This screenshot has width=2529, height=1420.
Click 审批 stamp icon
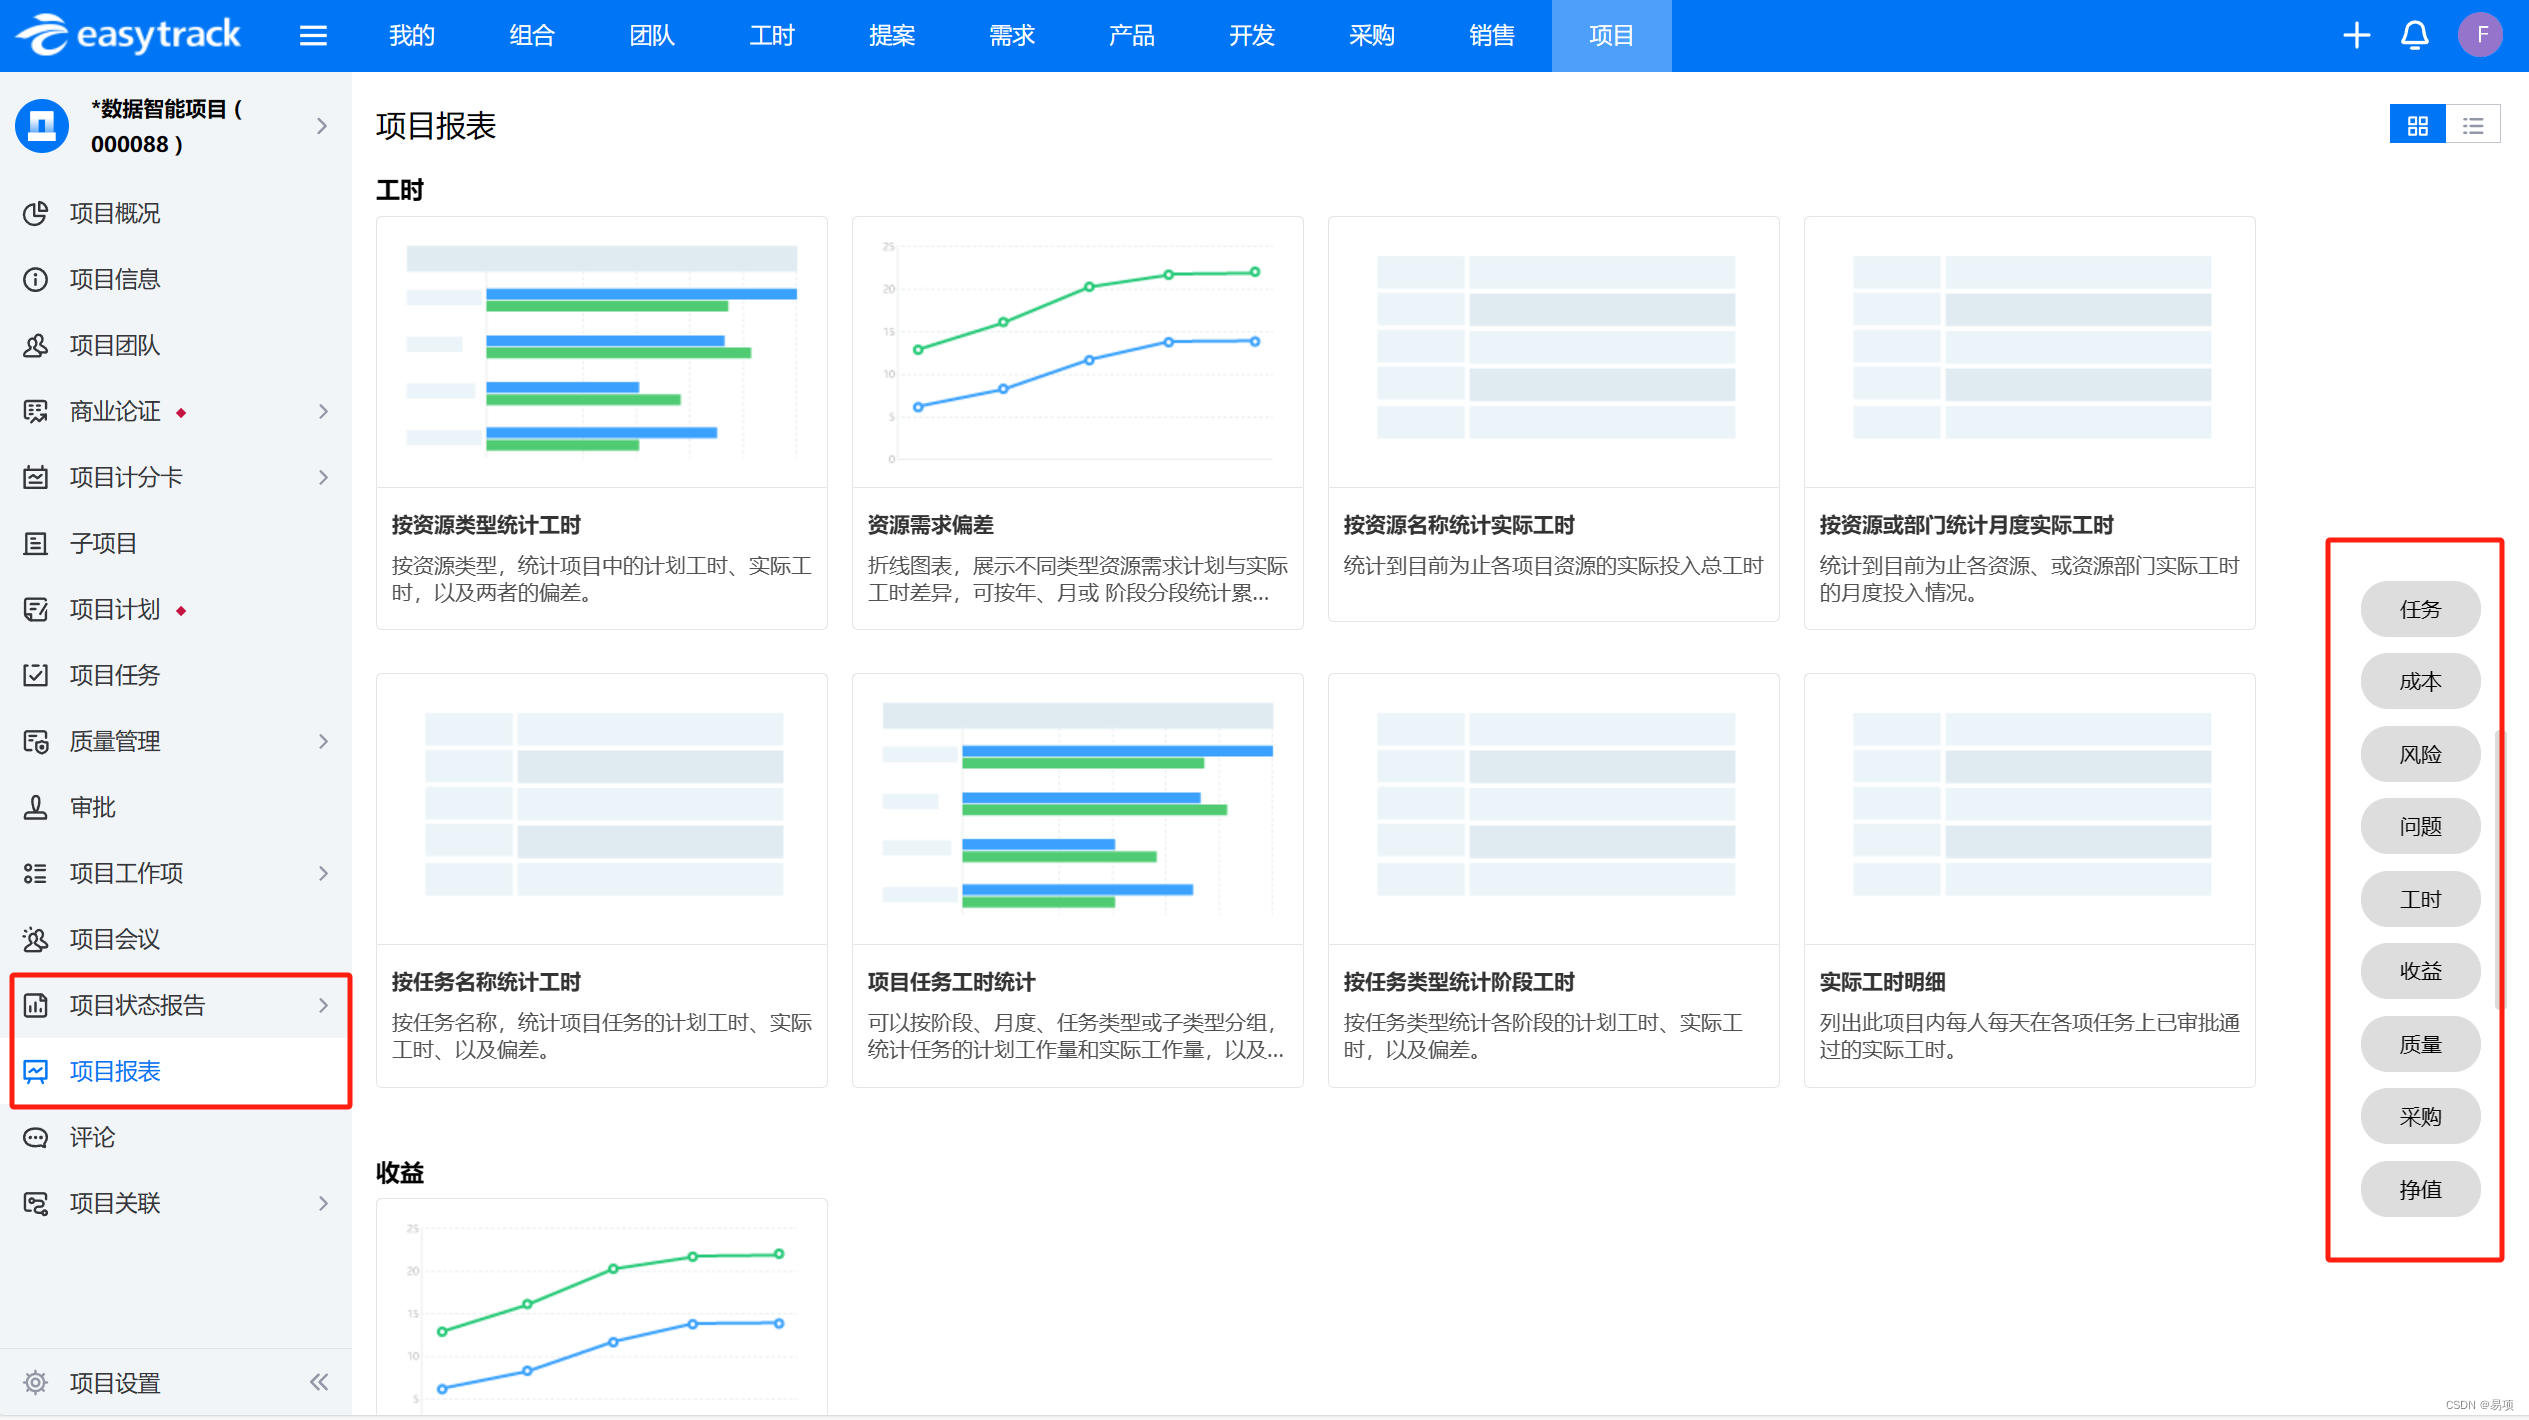[36, 807]
